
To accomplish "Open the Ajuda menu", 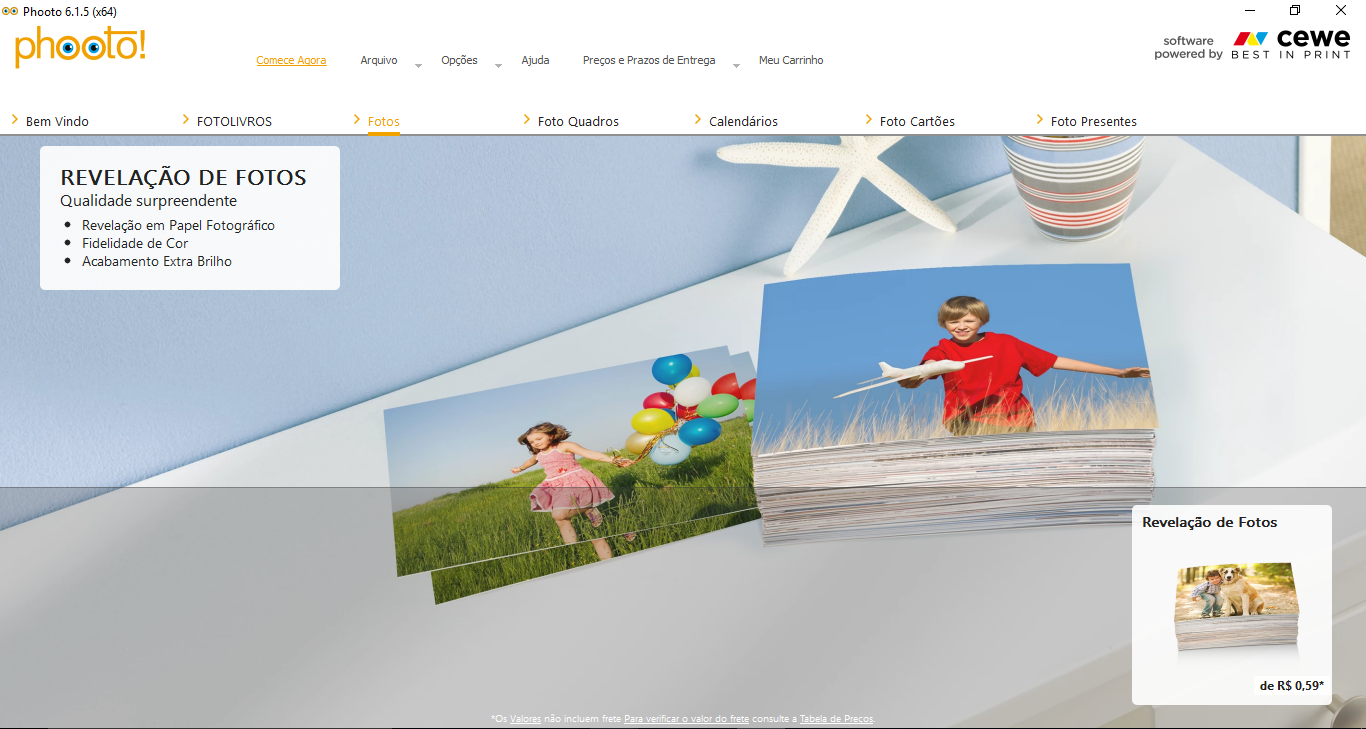I will (535, 60).
